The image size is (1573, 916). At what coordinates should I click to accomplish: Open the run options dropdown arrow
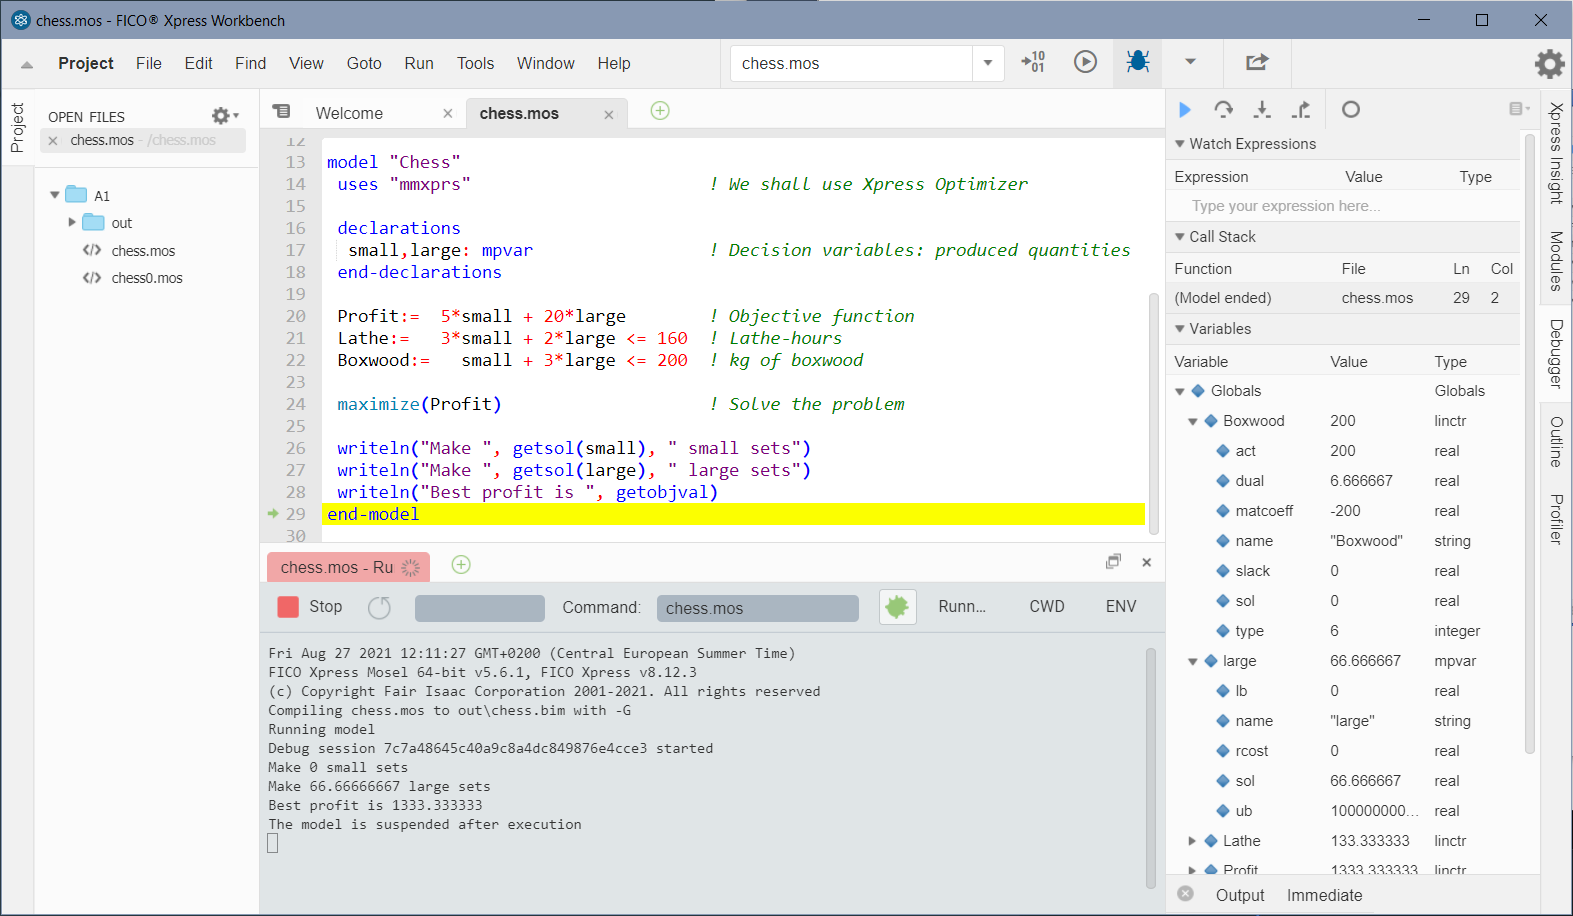[1190, 62]
